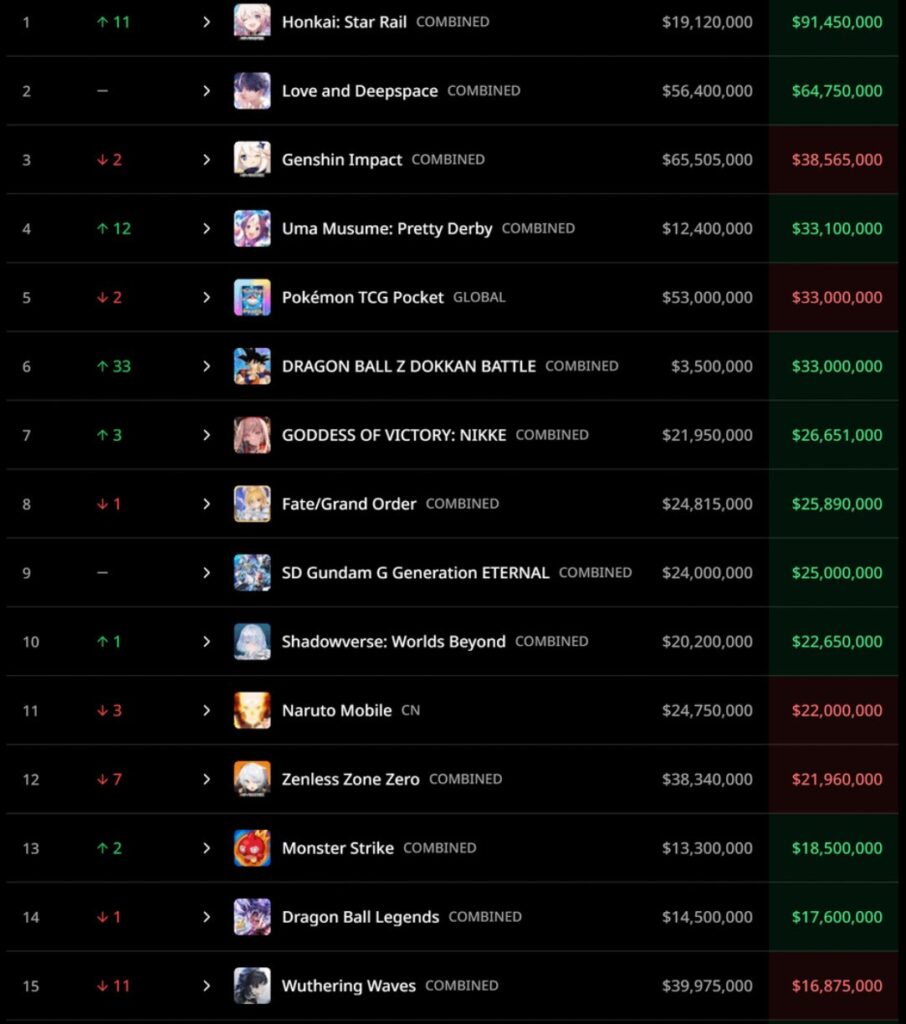The height and width of the screenshot is (1024, 906).
Task: Click the Monster Strike app icon
Action: [252, 848]
